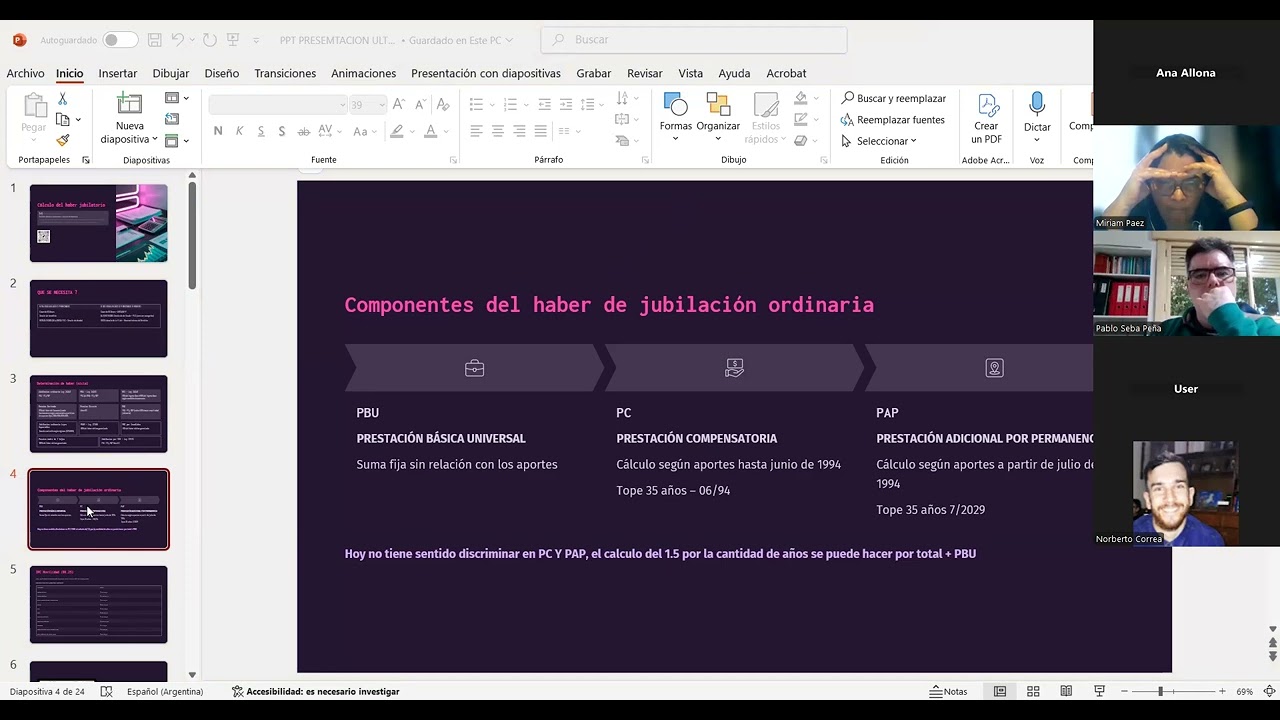
Task: Open the font size 39 dropdown
Action: click(x=368, y=104)
